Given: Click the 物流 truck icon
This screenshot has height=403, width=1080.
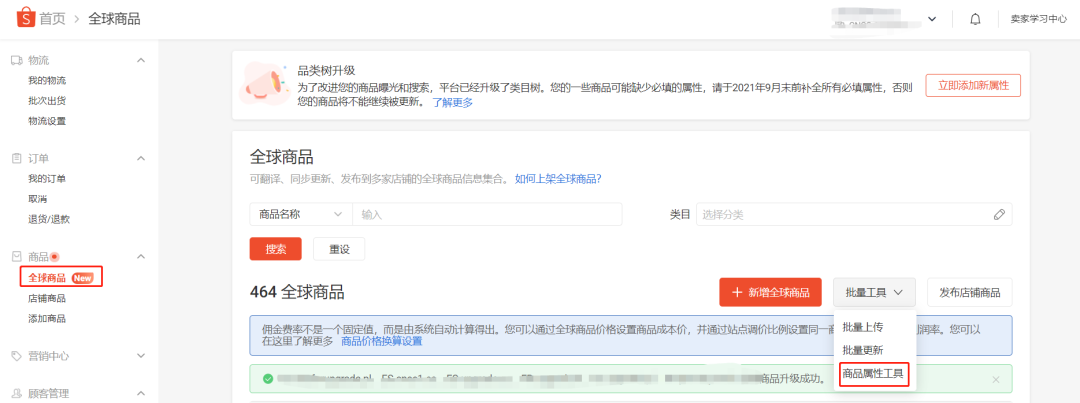Looking at the screenshot, I should pos(16,60).
